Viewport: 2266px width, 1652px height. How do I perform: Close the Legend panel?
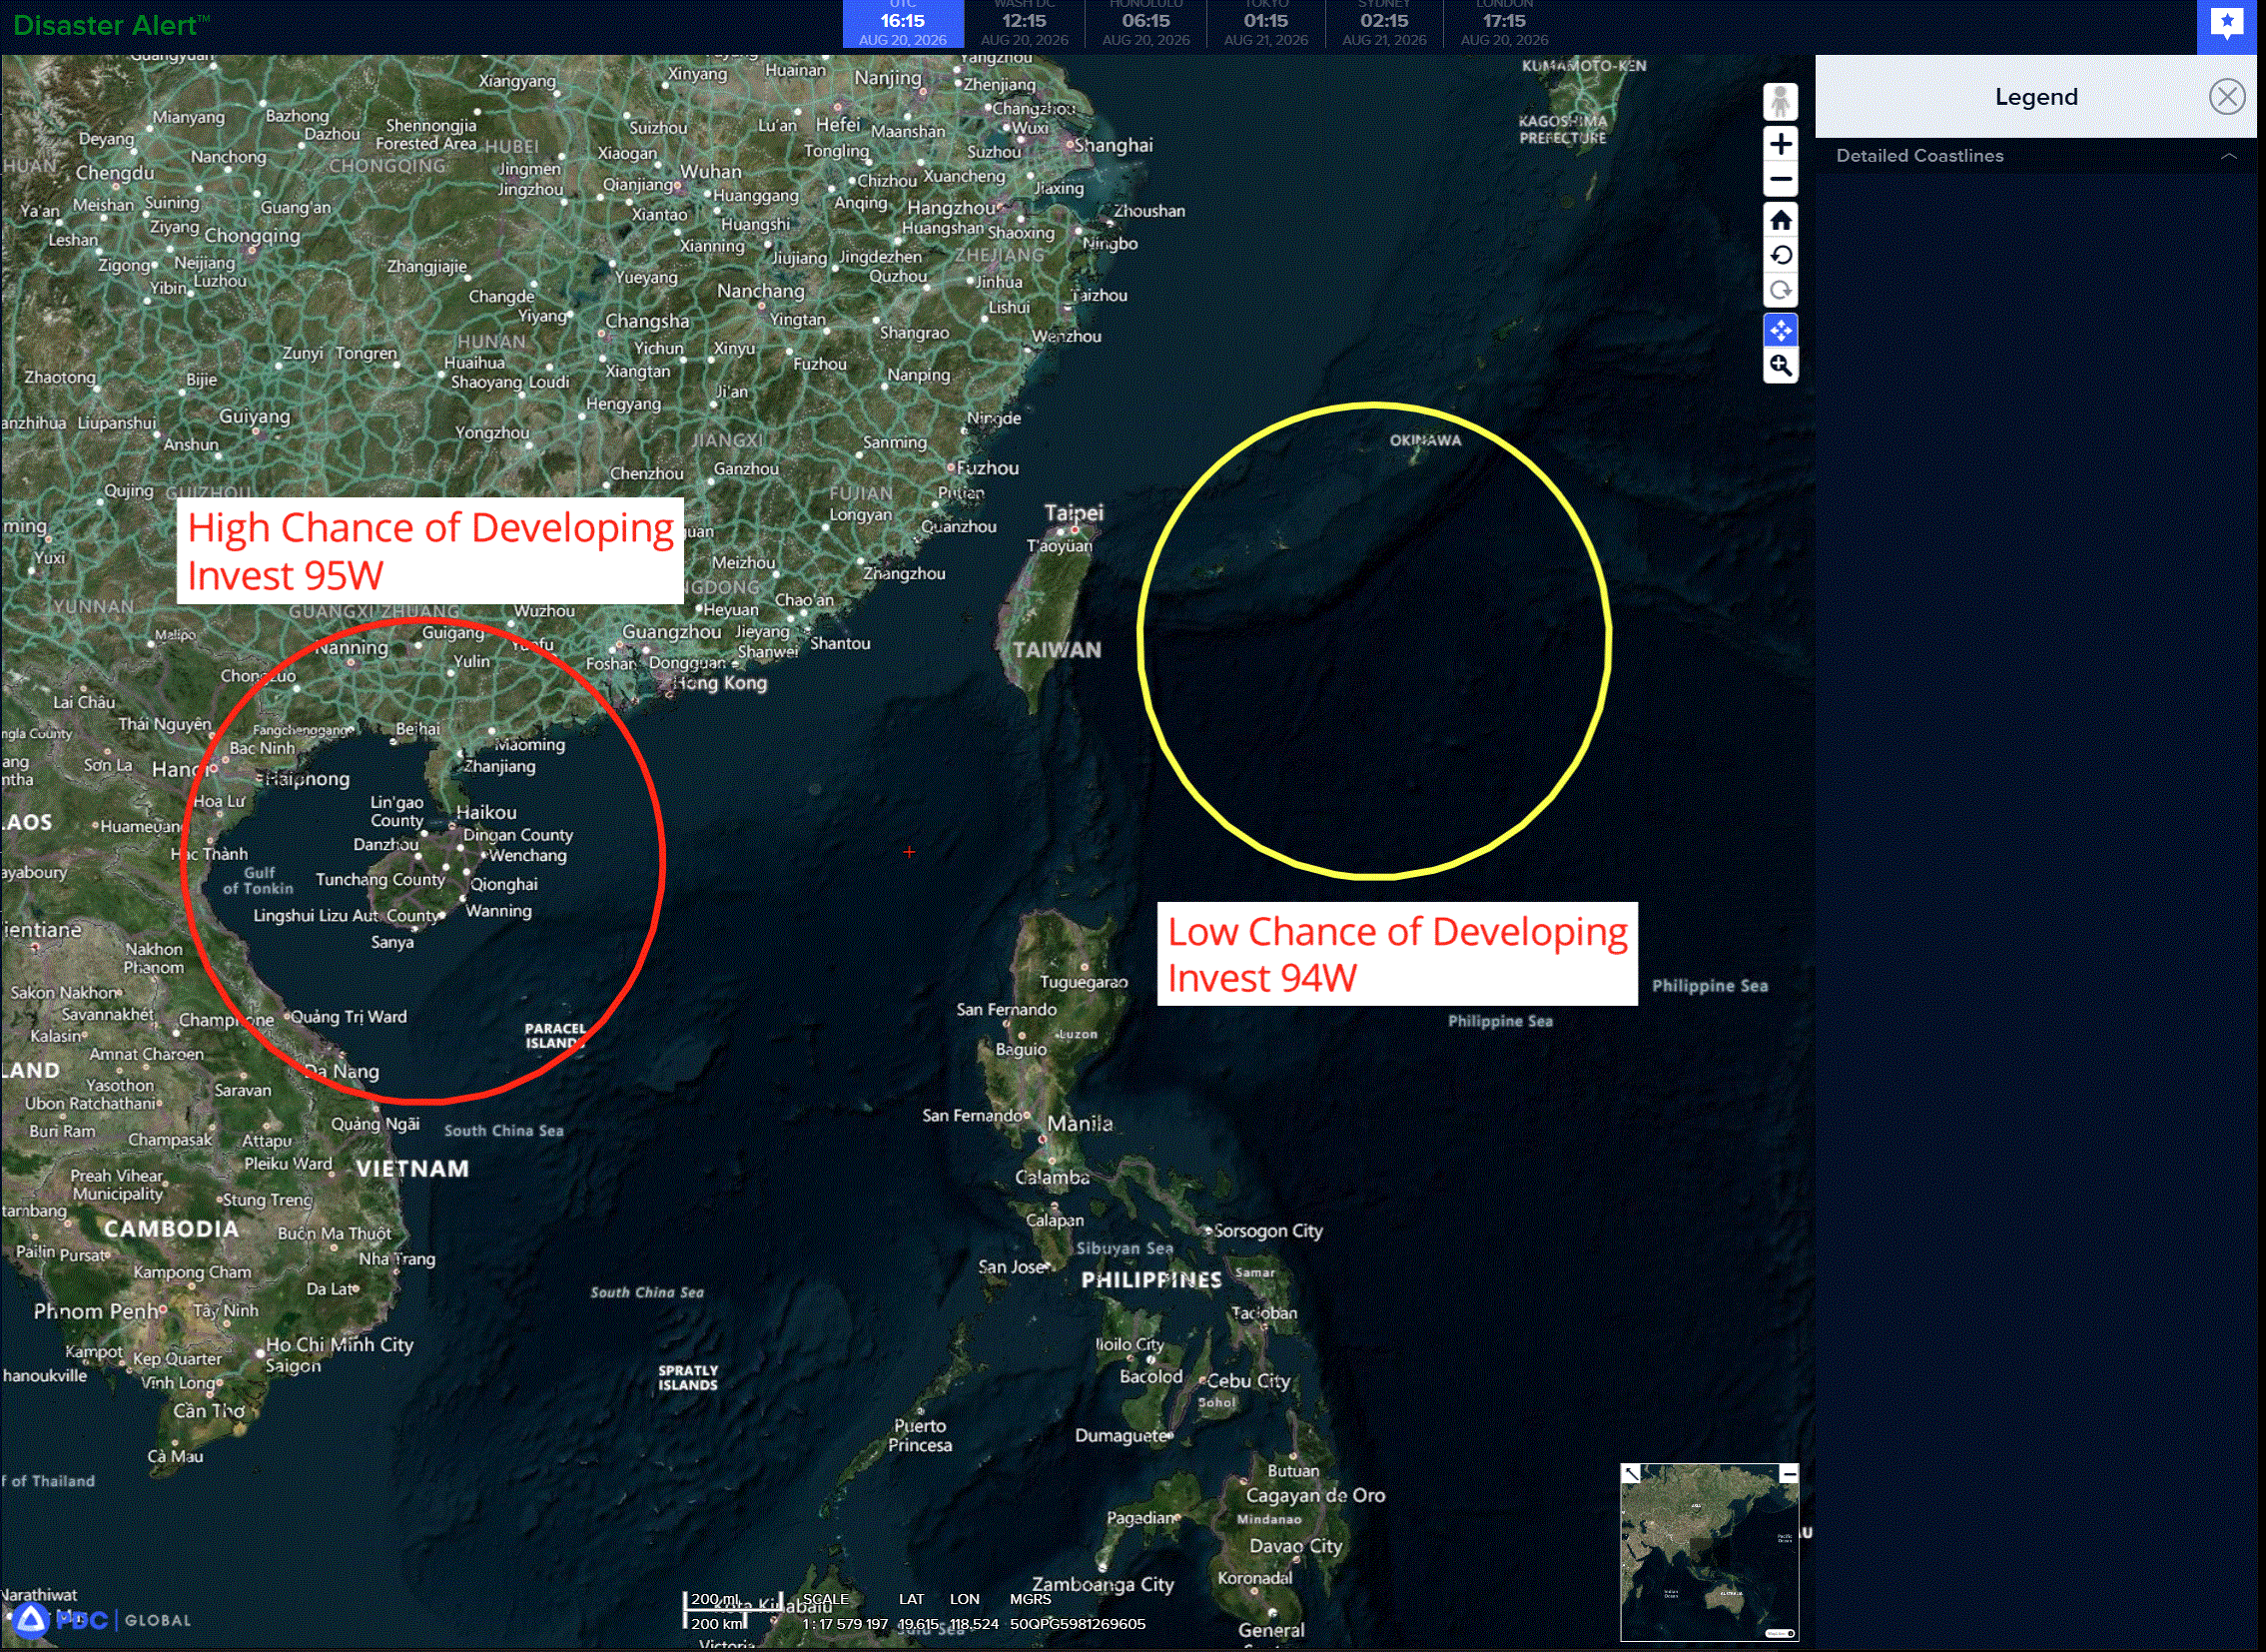[2226, 97]
